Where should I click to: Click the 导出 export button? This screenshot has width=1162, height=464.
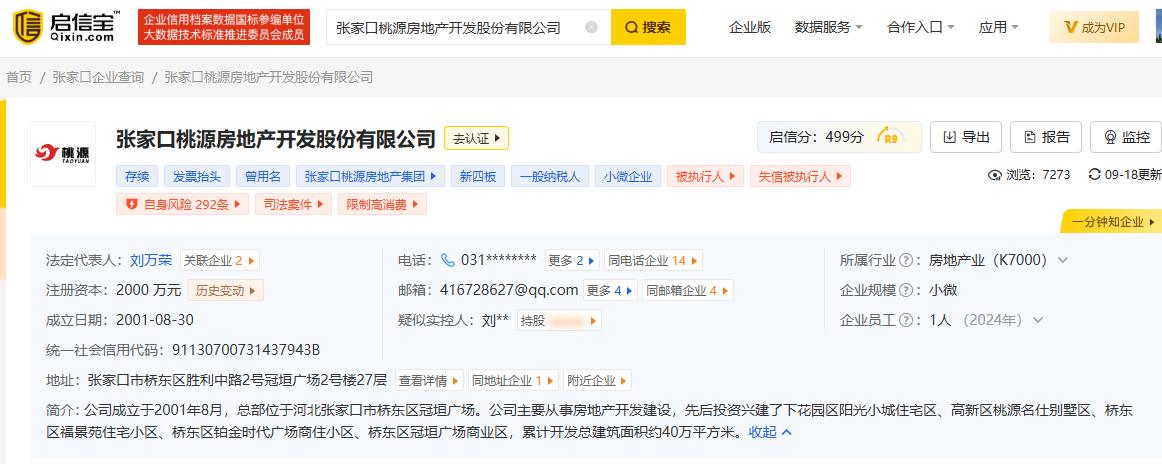click(966, 137)
